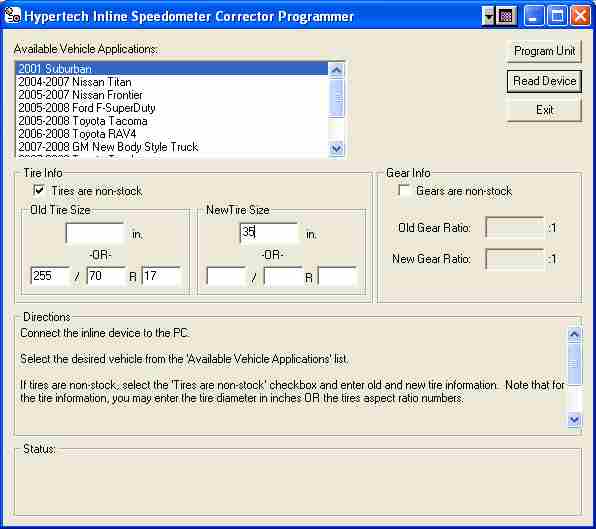Click the vehicle list scroll down arrow
Image resolution: width=596 pixels, height=529 pixels.
pos(336,148)
